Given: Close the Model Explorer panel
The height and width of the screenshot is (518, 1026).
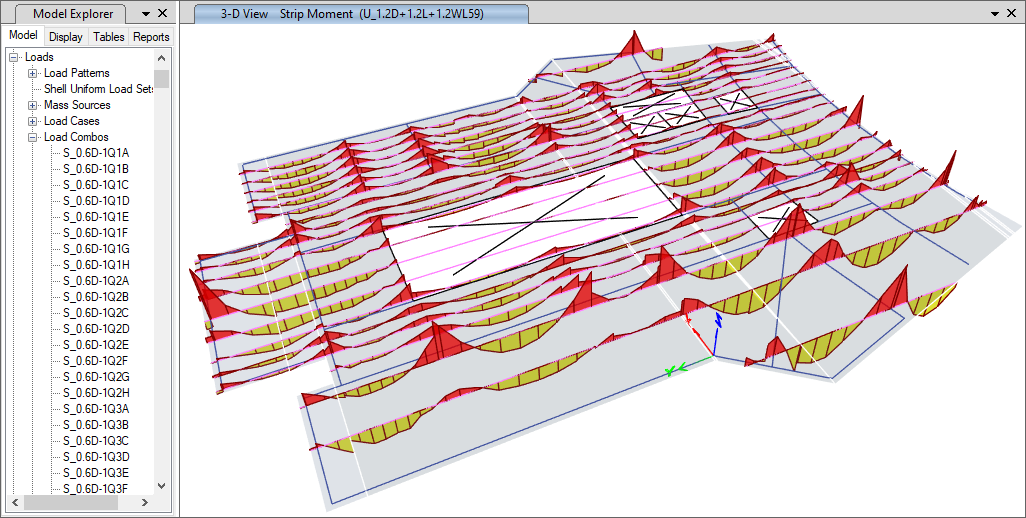Looking at the screenshot, I should (163, 14).
